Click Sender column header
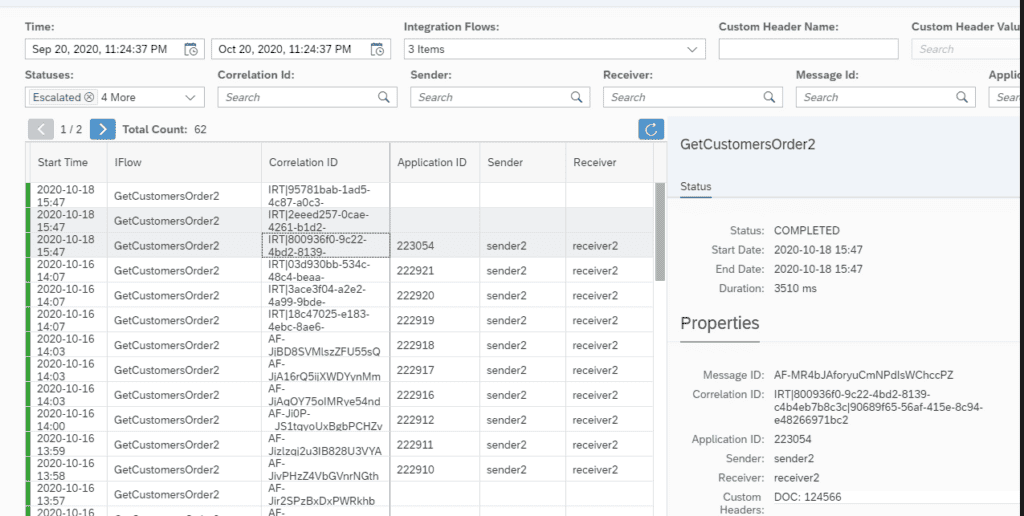The width and height of the screenshot is (1024, 516). [x=523, y=163]
